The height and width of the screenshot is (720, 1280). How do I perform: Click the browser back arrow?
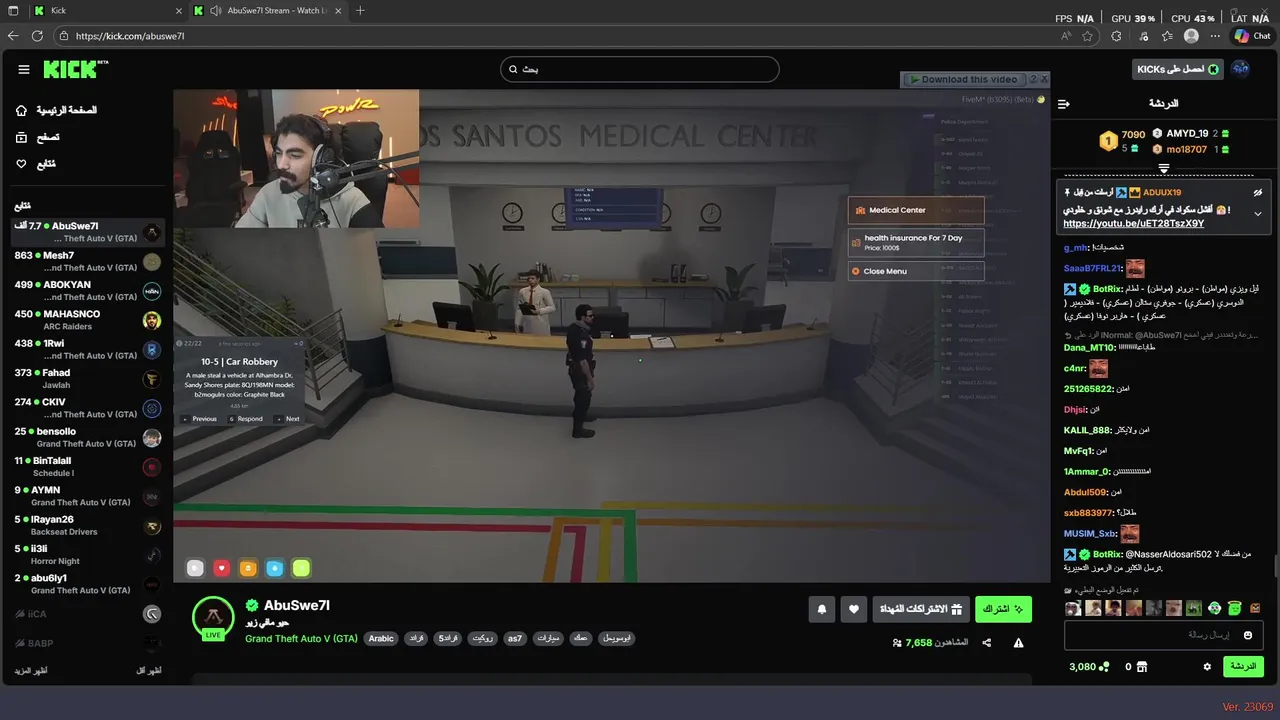click(13, 35)
